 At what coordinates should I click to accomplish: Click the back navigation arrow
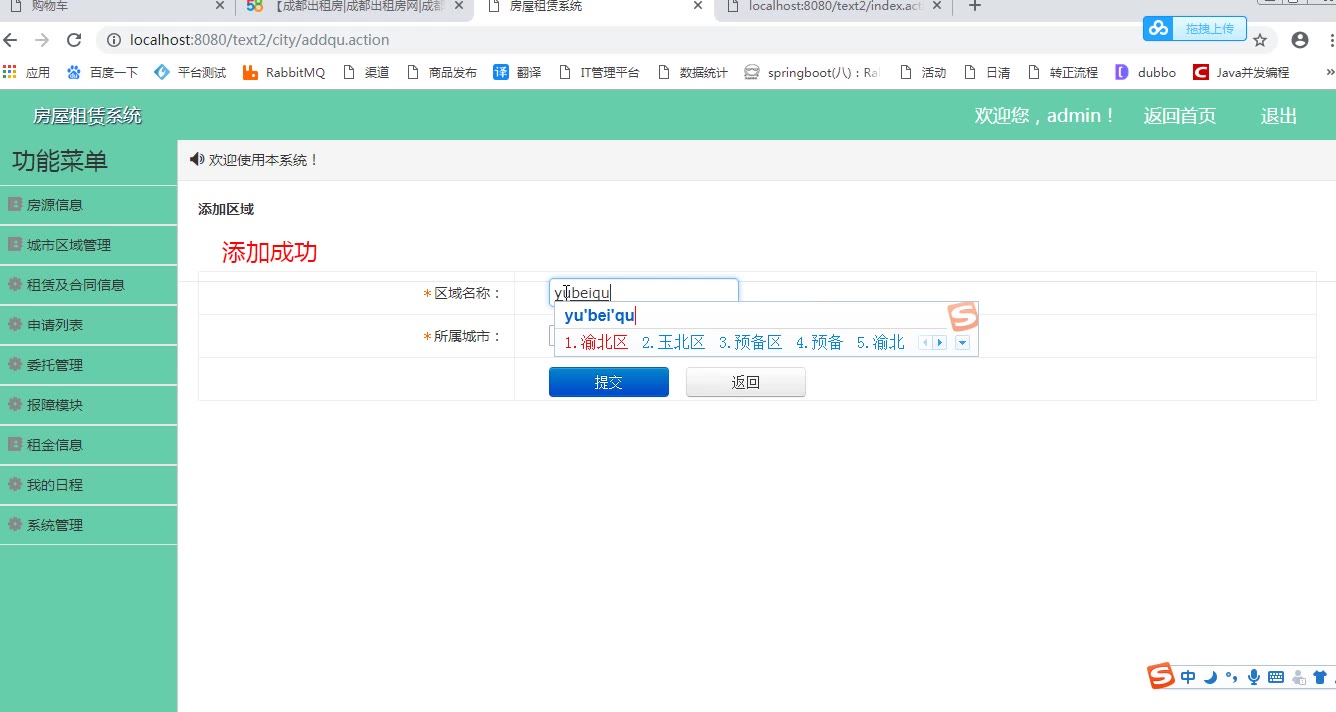click(x=11, y=40)
